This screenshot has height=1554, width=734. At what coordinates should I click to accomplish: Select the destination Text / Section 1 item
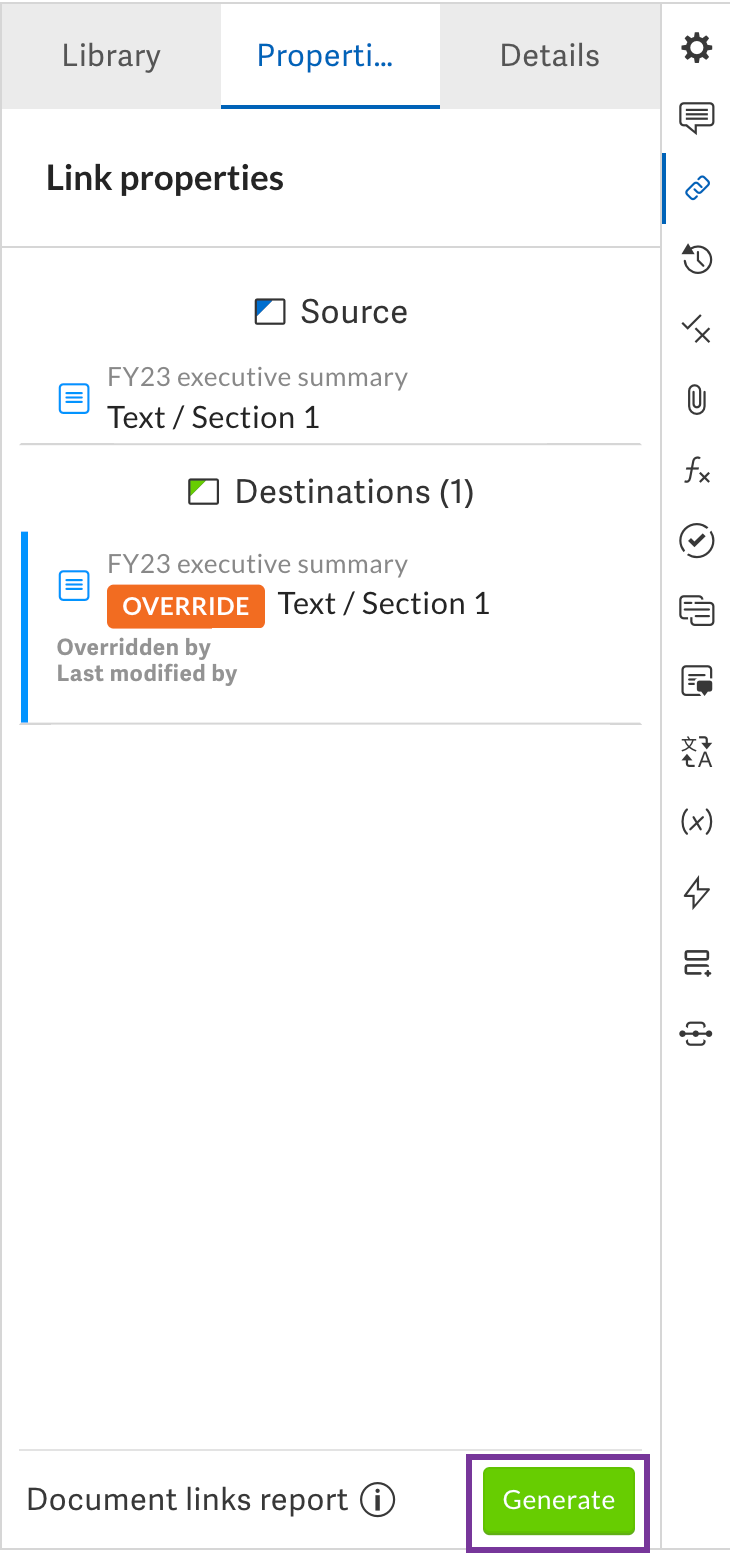384,604
